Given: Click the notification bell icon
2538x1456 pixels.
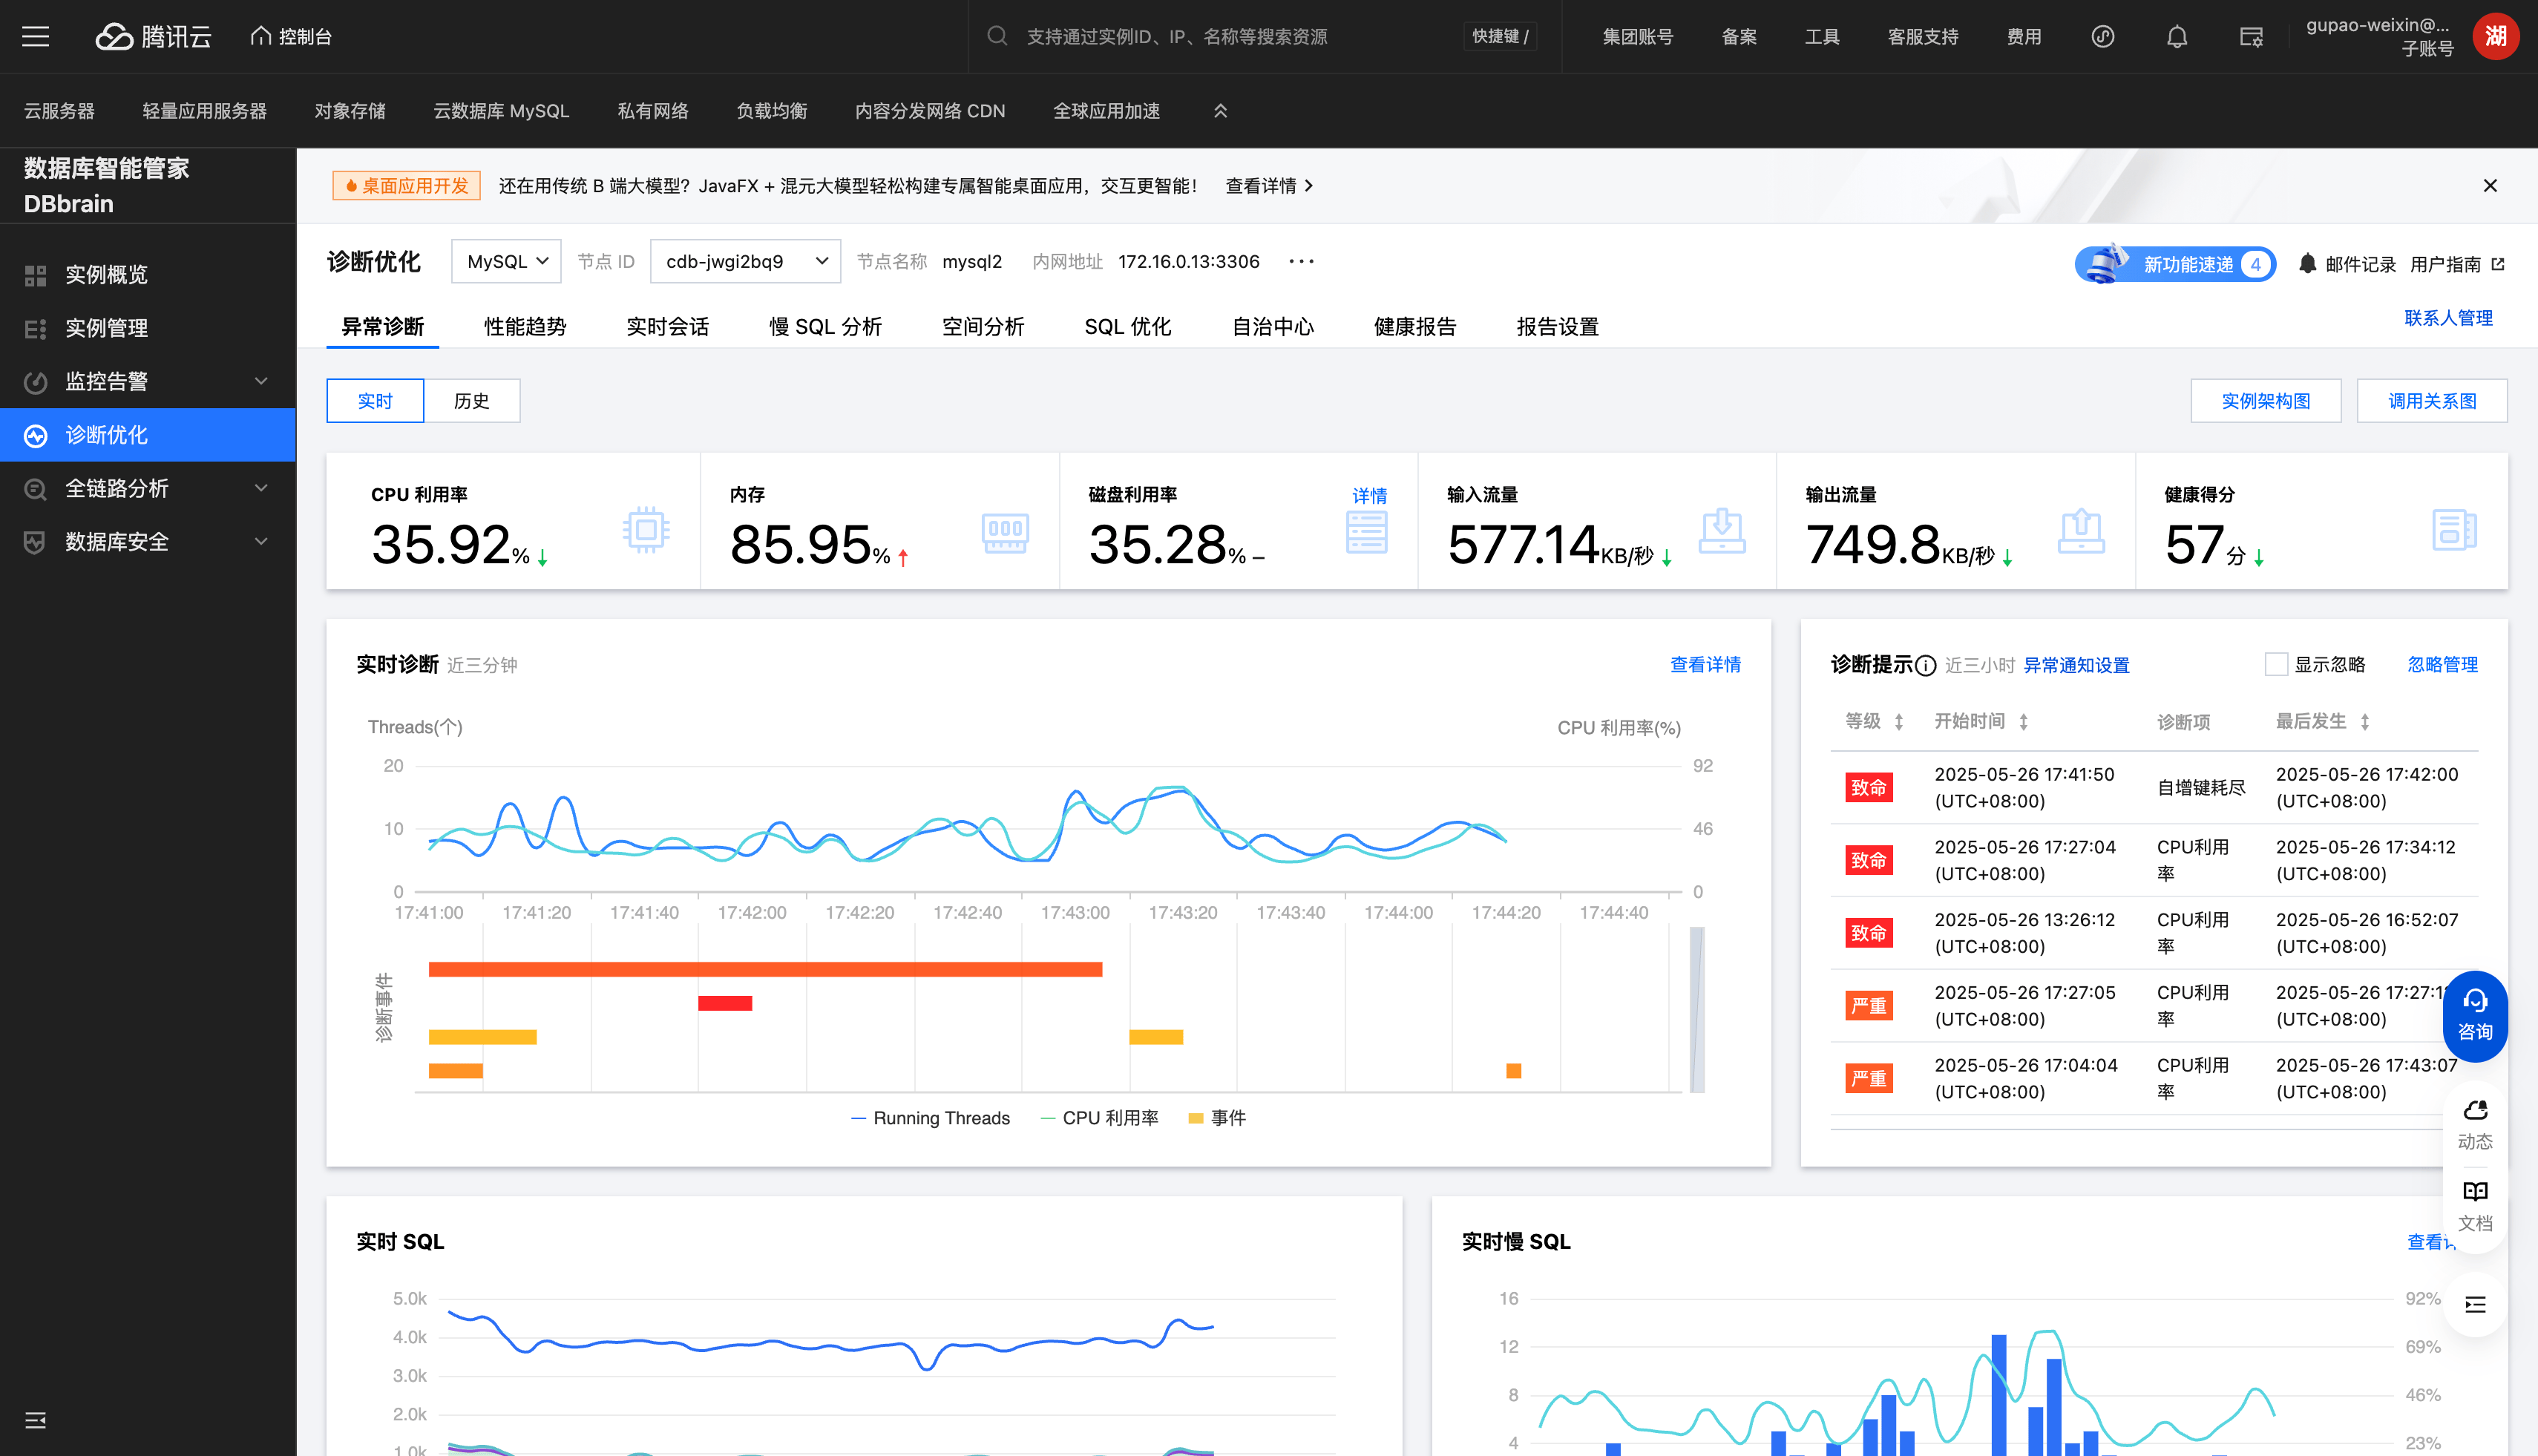Looking at the screenshot, I should [2176, 37].
